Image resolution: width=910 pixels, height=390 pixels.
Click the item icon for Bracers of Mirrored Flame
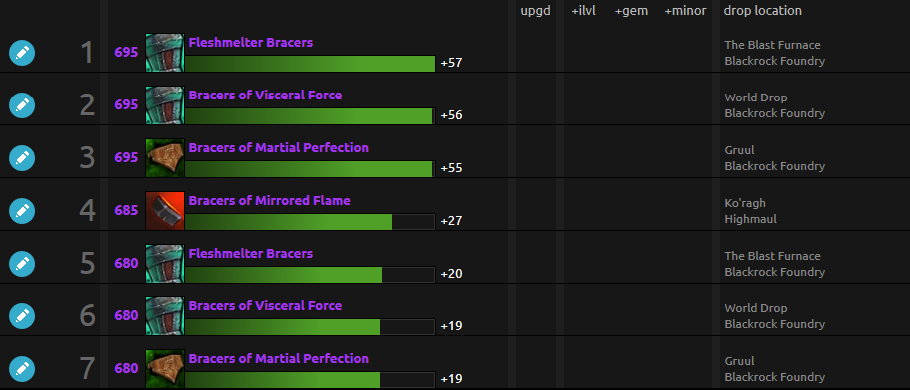[x=165, y=211]
